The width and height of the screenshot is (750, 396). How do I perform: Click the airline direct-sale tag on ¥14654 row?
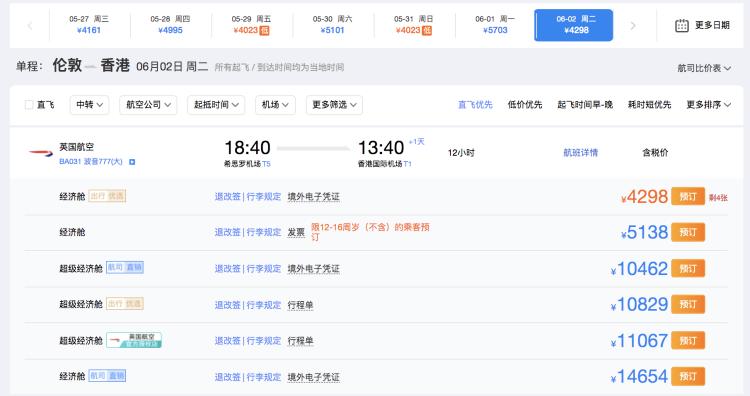point(107,376)
